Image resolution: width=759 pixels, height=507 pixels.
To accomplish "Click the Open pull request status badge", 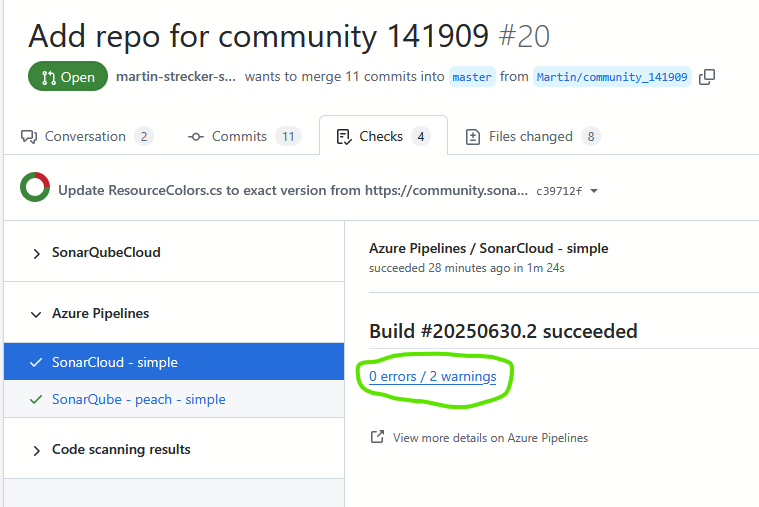I will [x=68, y=77].
